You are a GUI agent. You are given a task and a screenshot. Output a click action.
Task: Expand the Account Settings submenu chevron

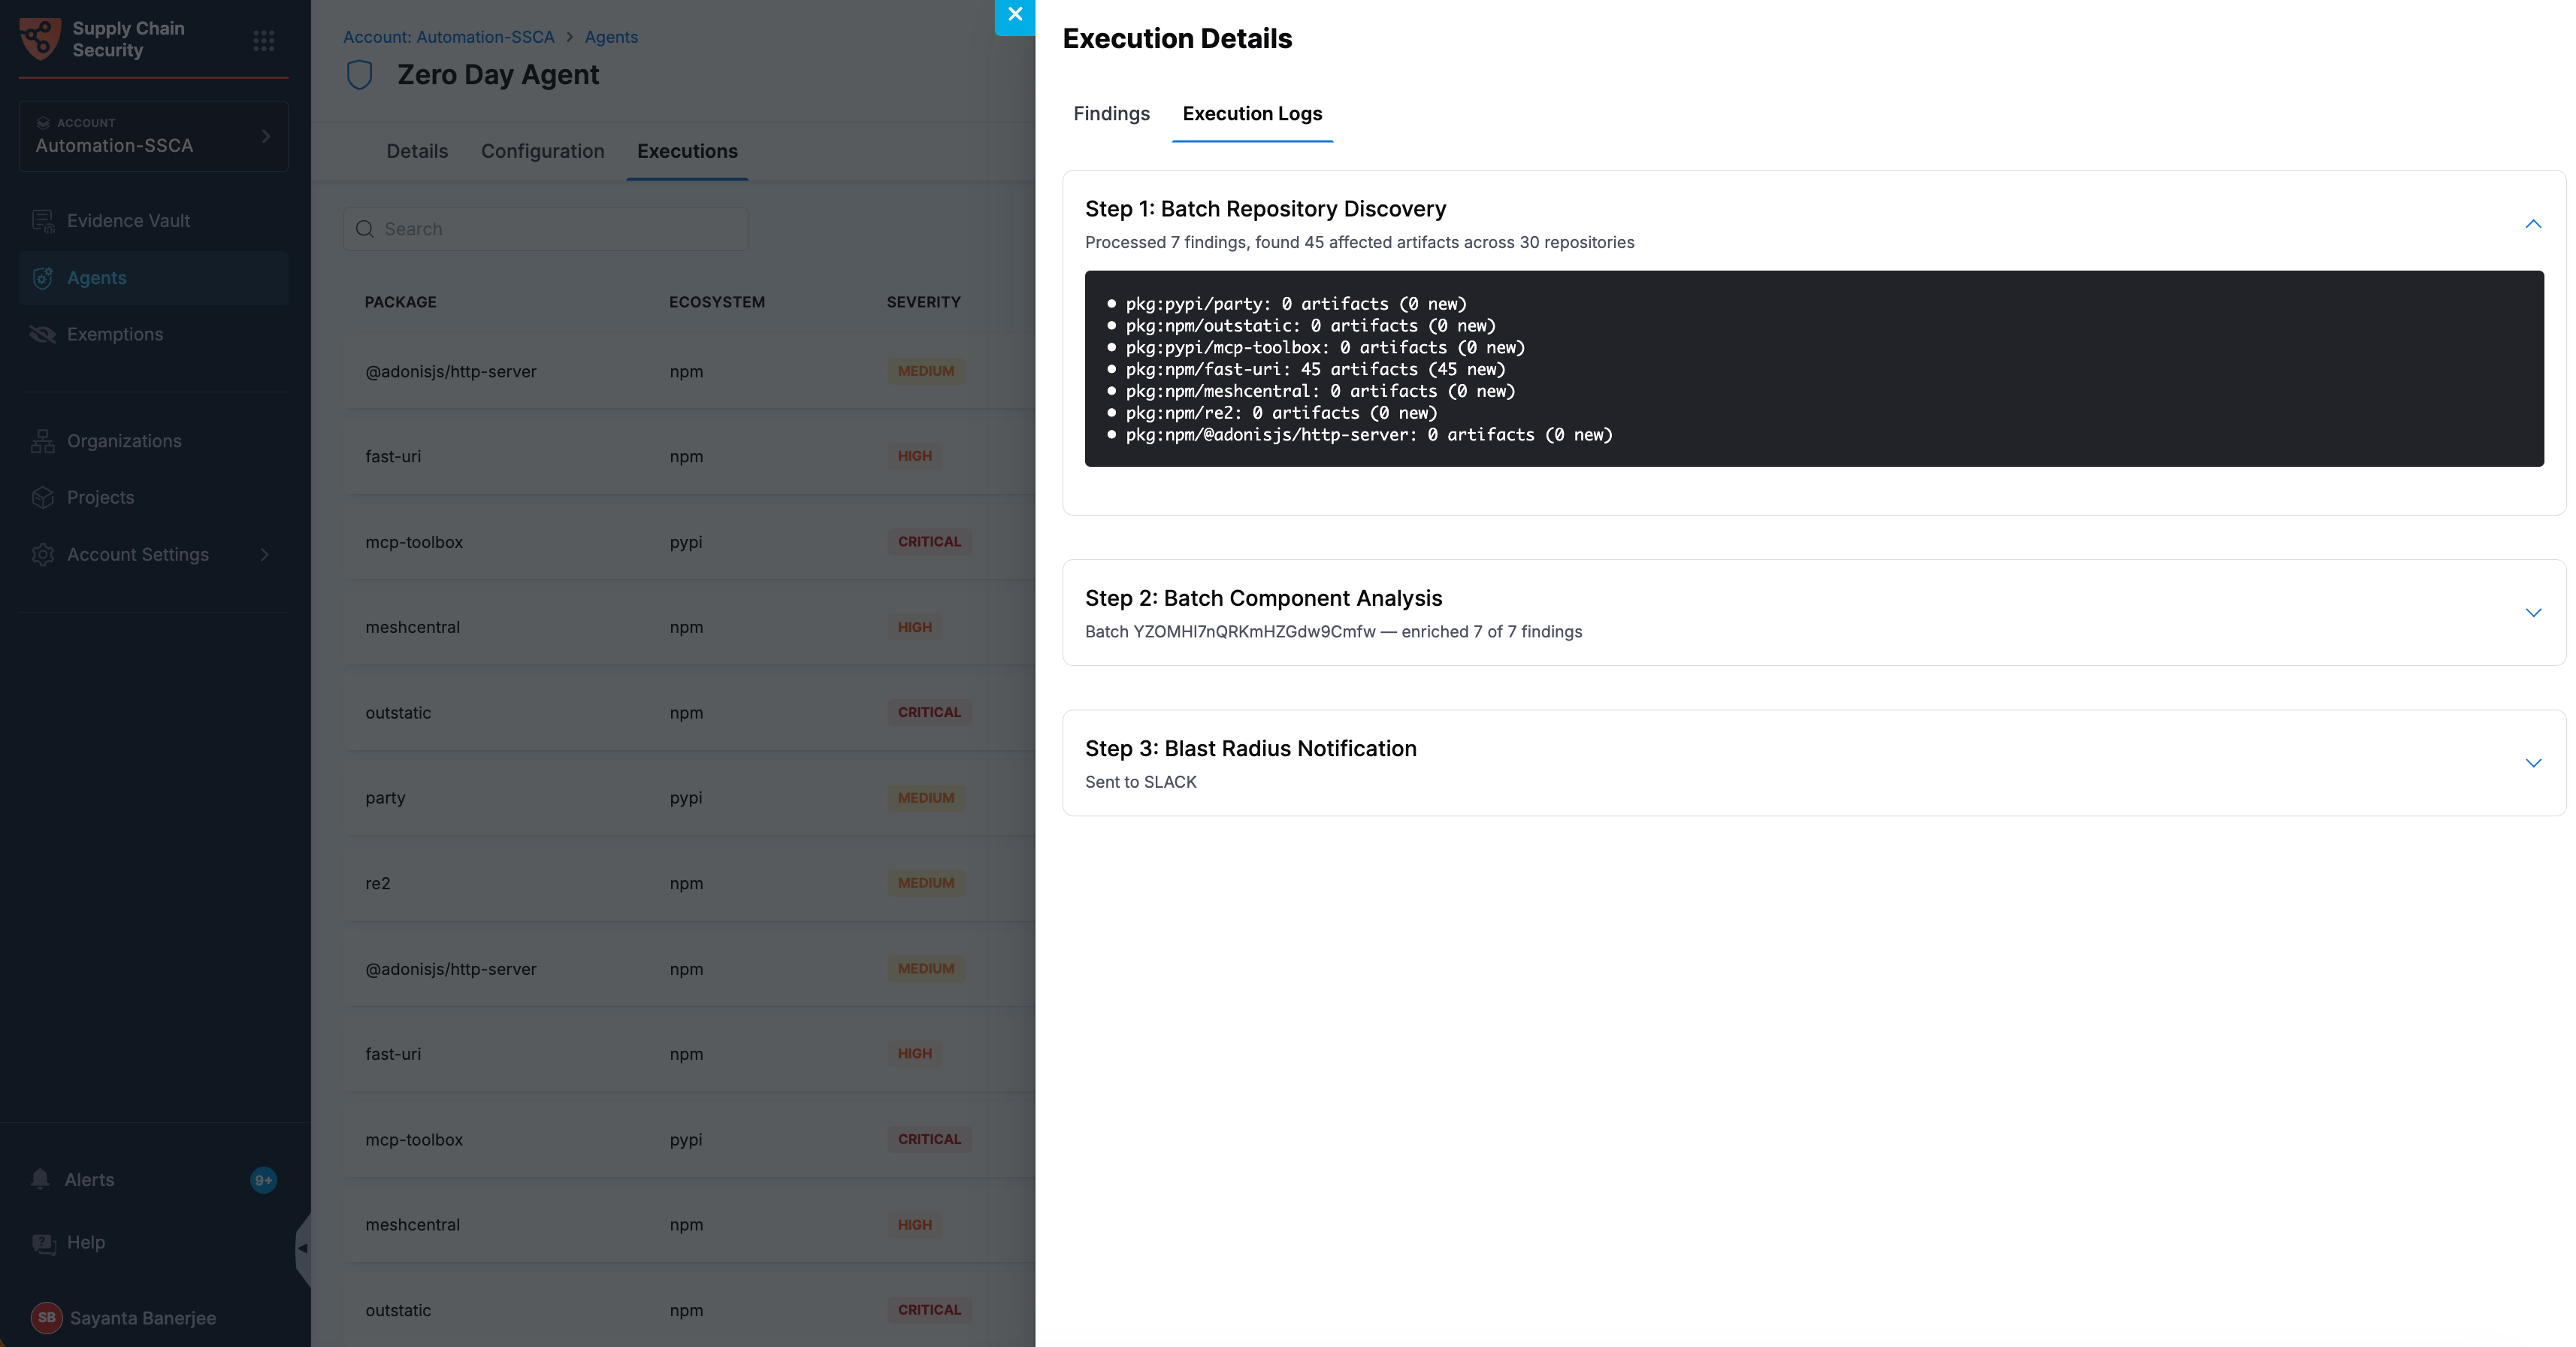[265, 554]
